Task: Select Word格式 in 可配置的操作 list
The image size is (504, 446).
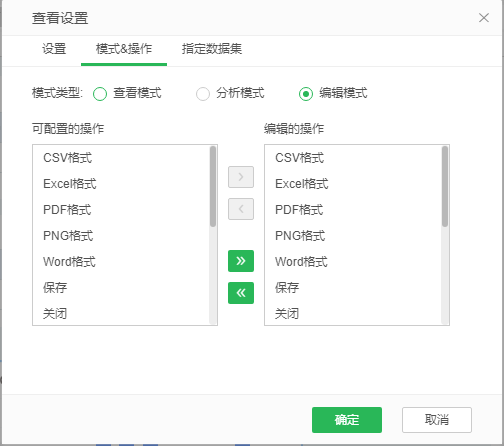Action: point(121,262)
